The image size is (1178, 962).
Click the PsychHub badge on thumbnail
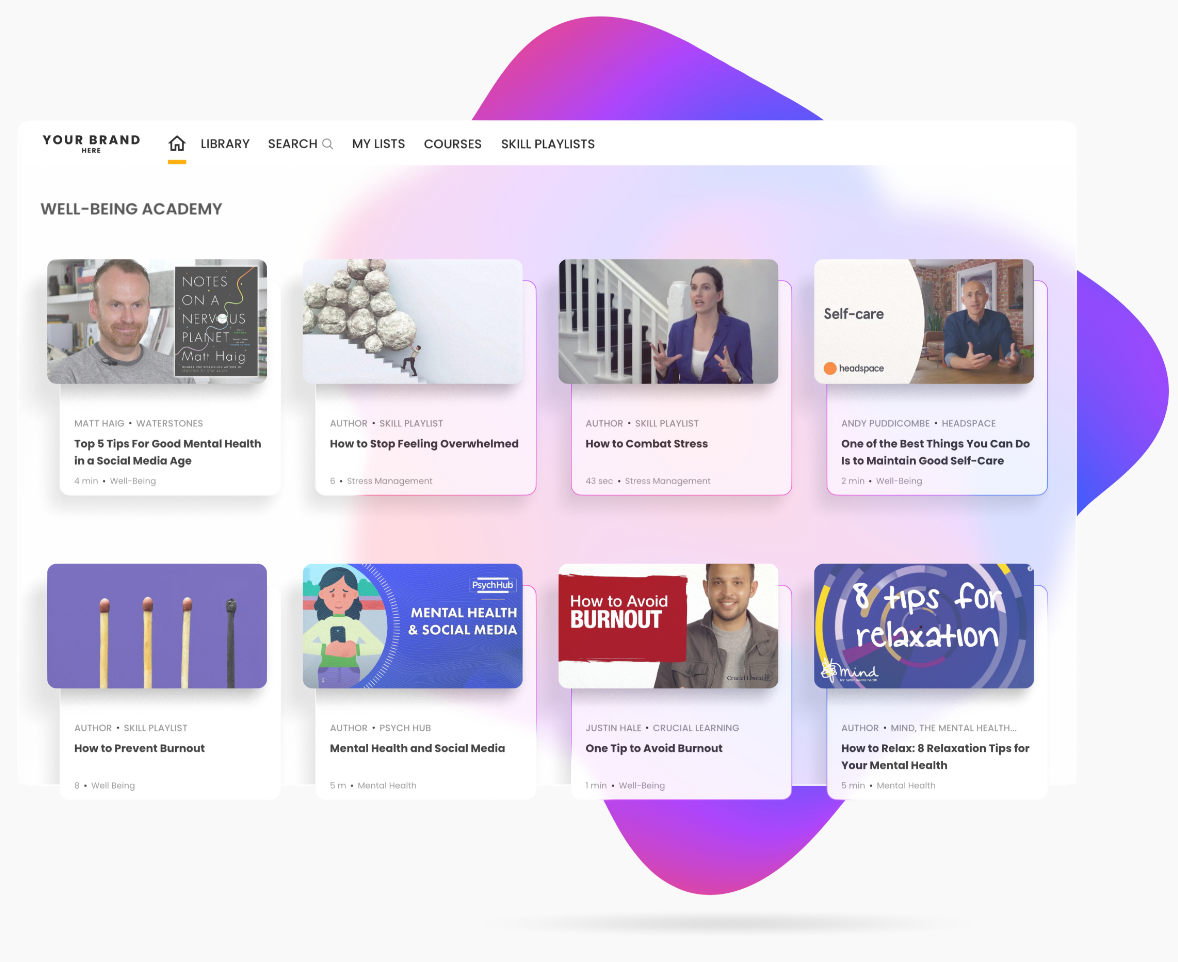[x=493, y=585]
